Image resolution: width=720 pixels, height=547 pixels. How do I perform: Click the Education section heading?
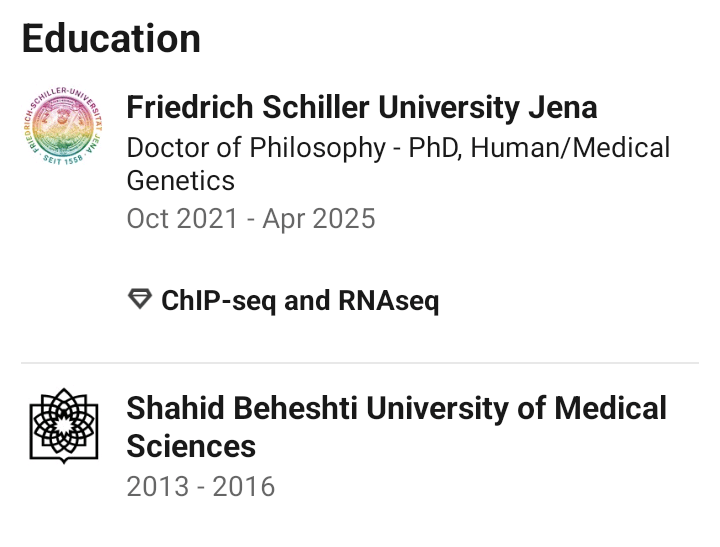(111, 39)
